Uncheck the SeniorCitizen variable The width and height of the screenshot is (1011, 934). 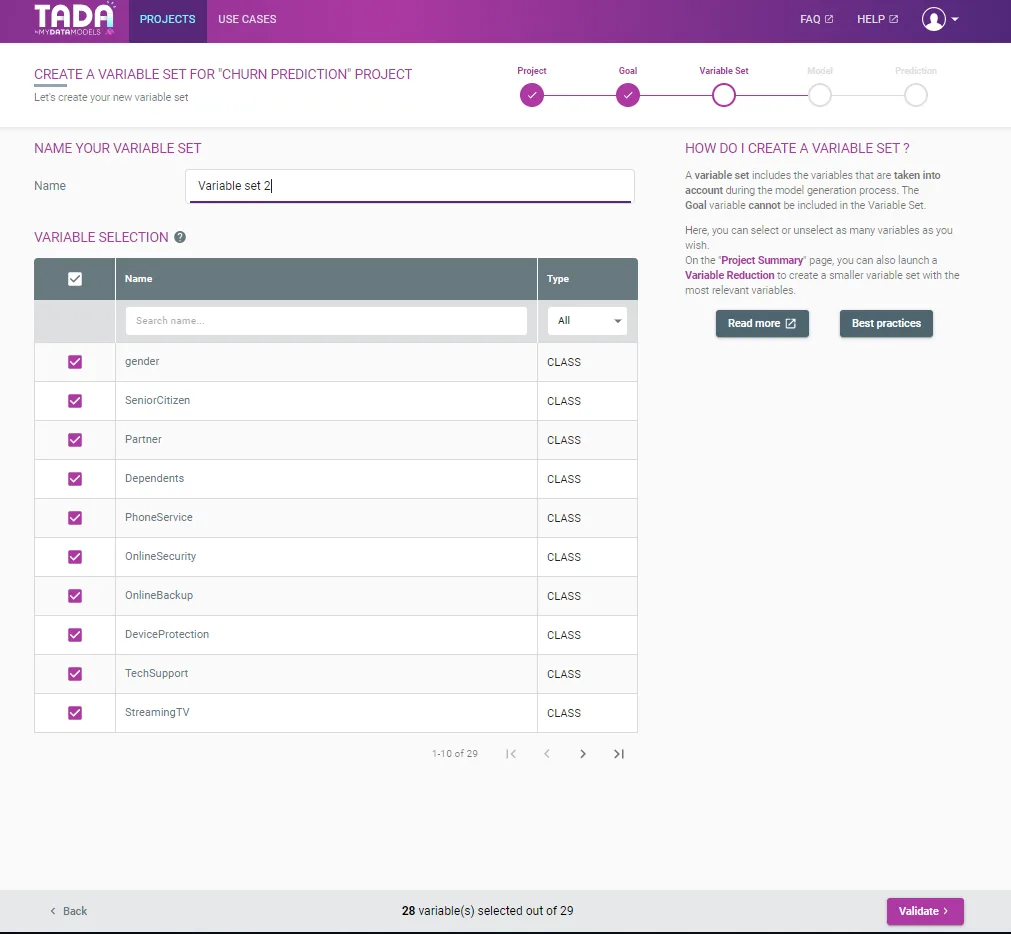click(x=75, y=401)
